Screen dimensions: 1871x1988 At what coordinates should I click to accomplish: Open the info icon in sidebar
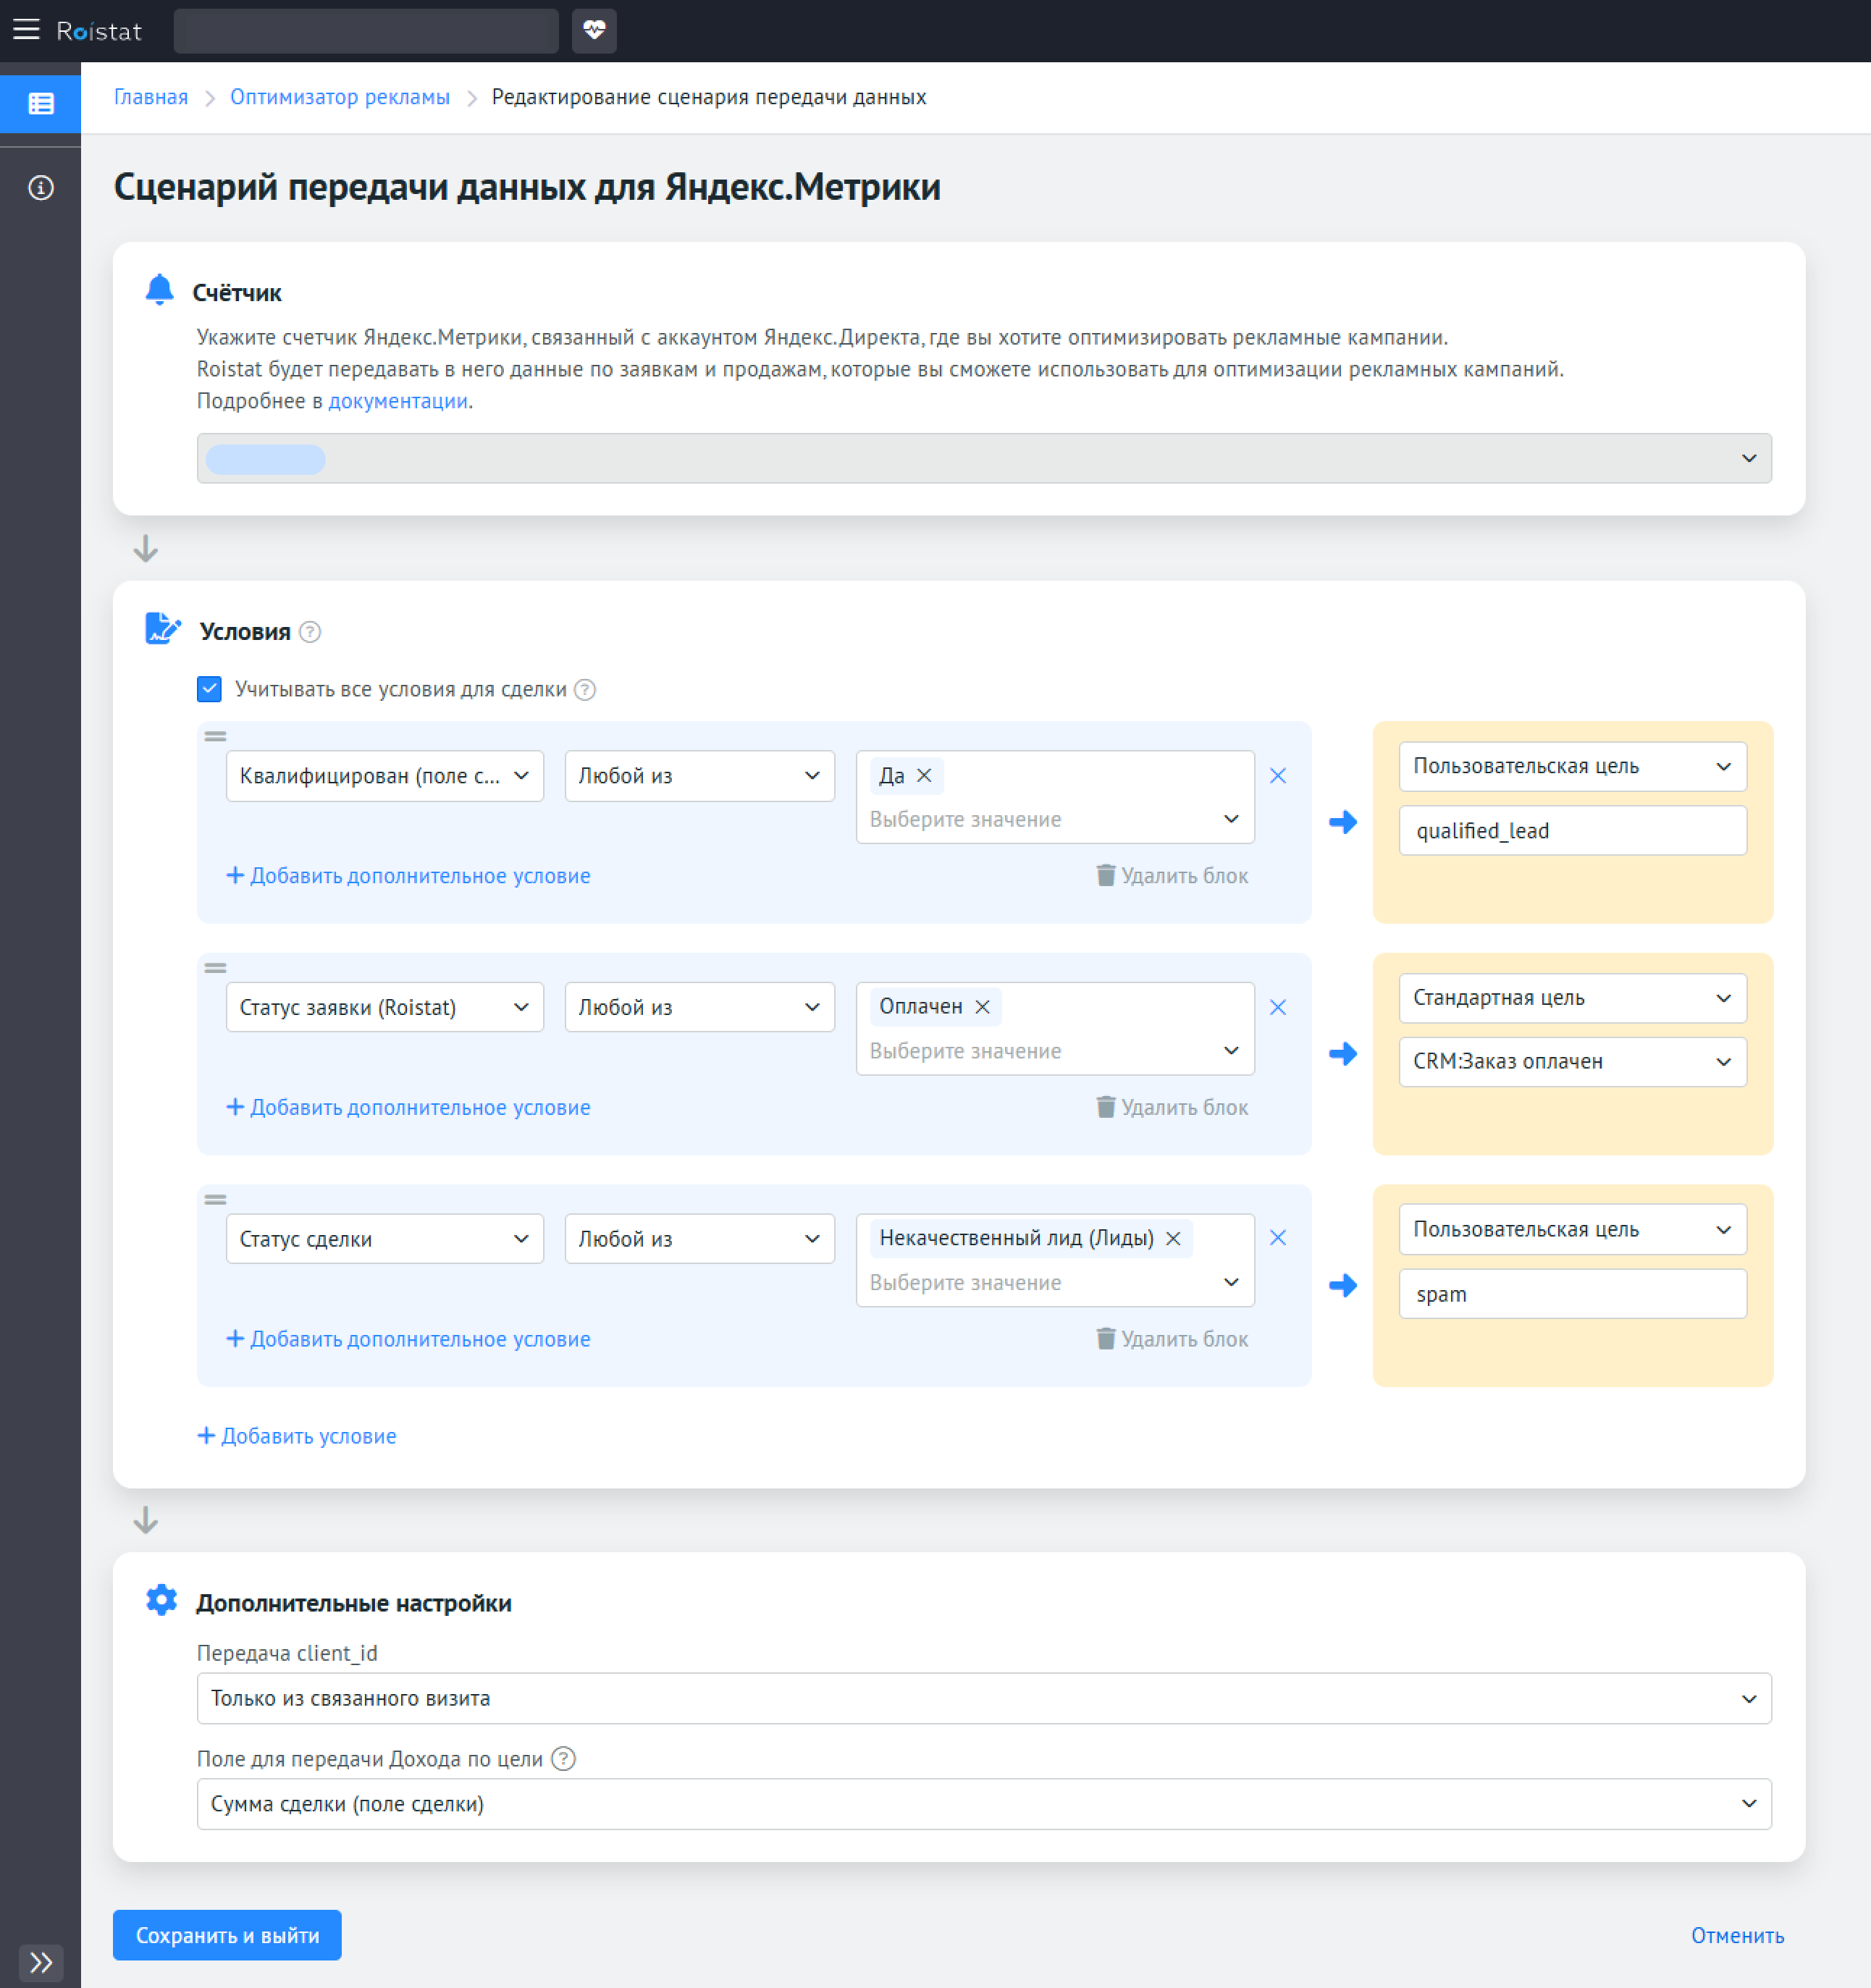tap(40, 188)
